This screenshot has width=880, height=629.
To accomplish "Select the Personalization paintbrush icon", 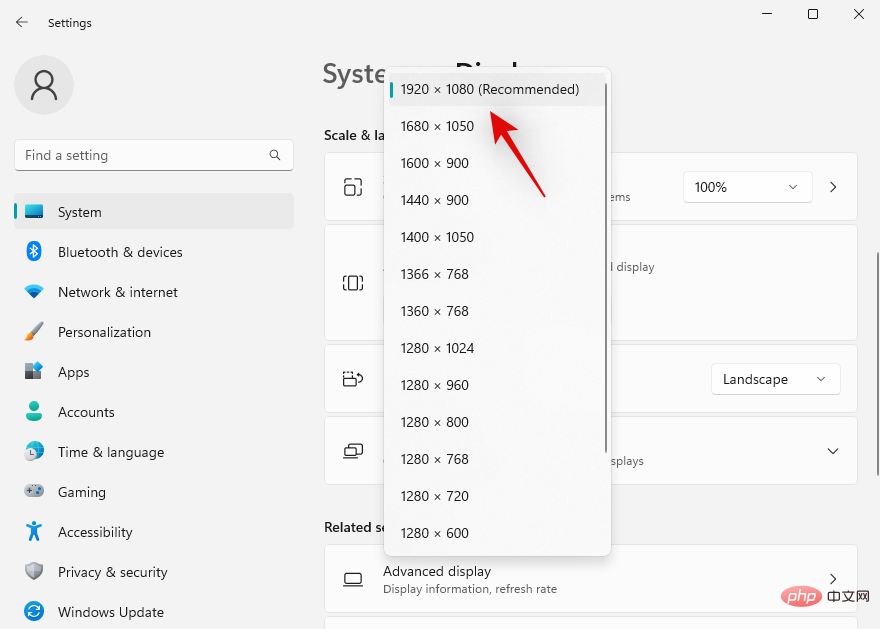I will 34,332.
